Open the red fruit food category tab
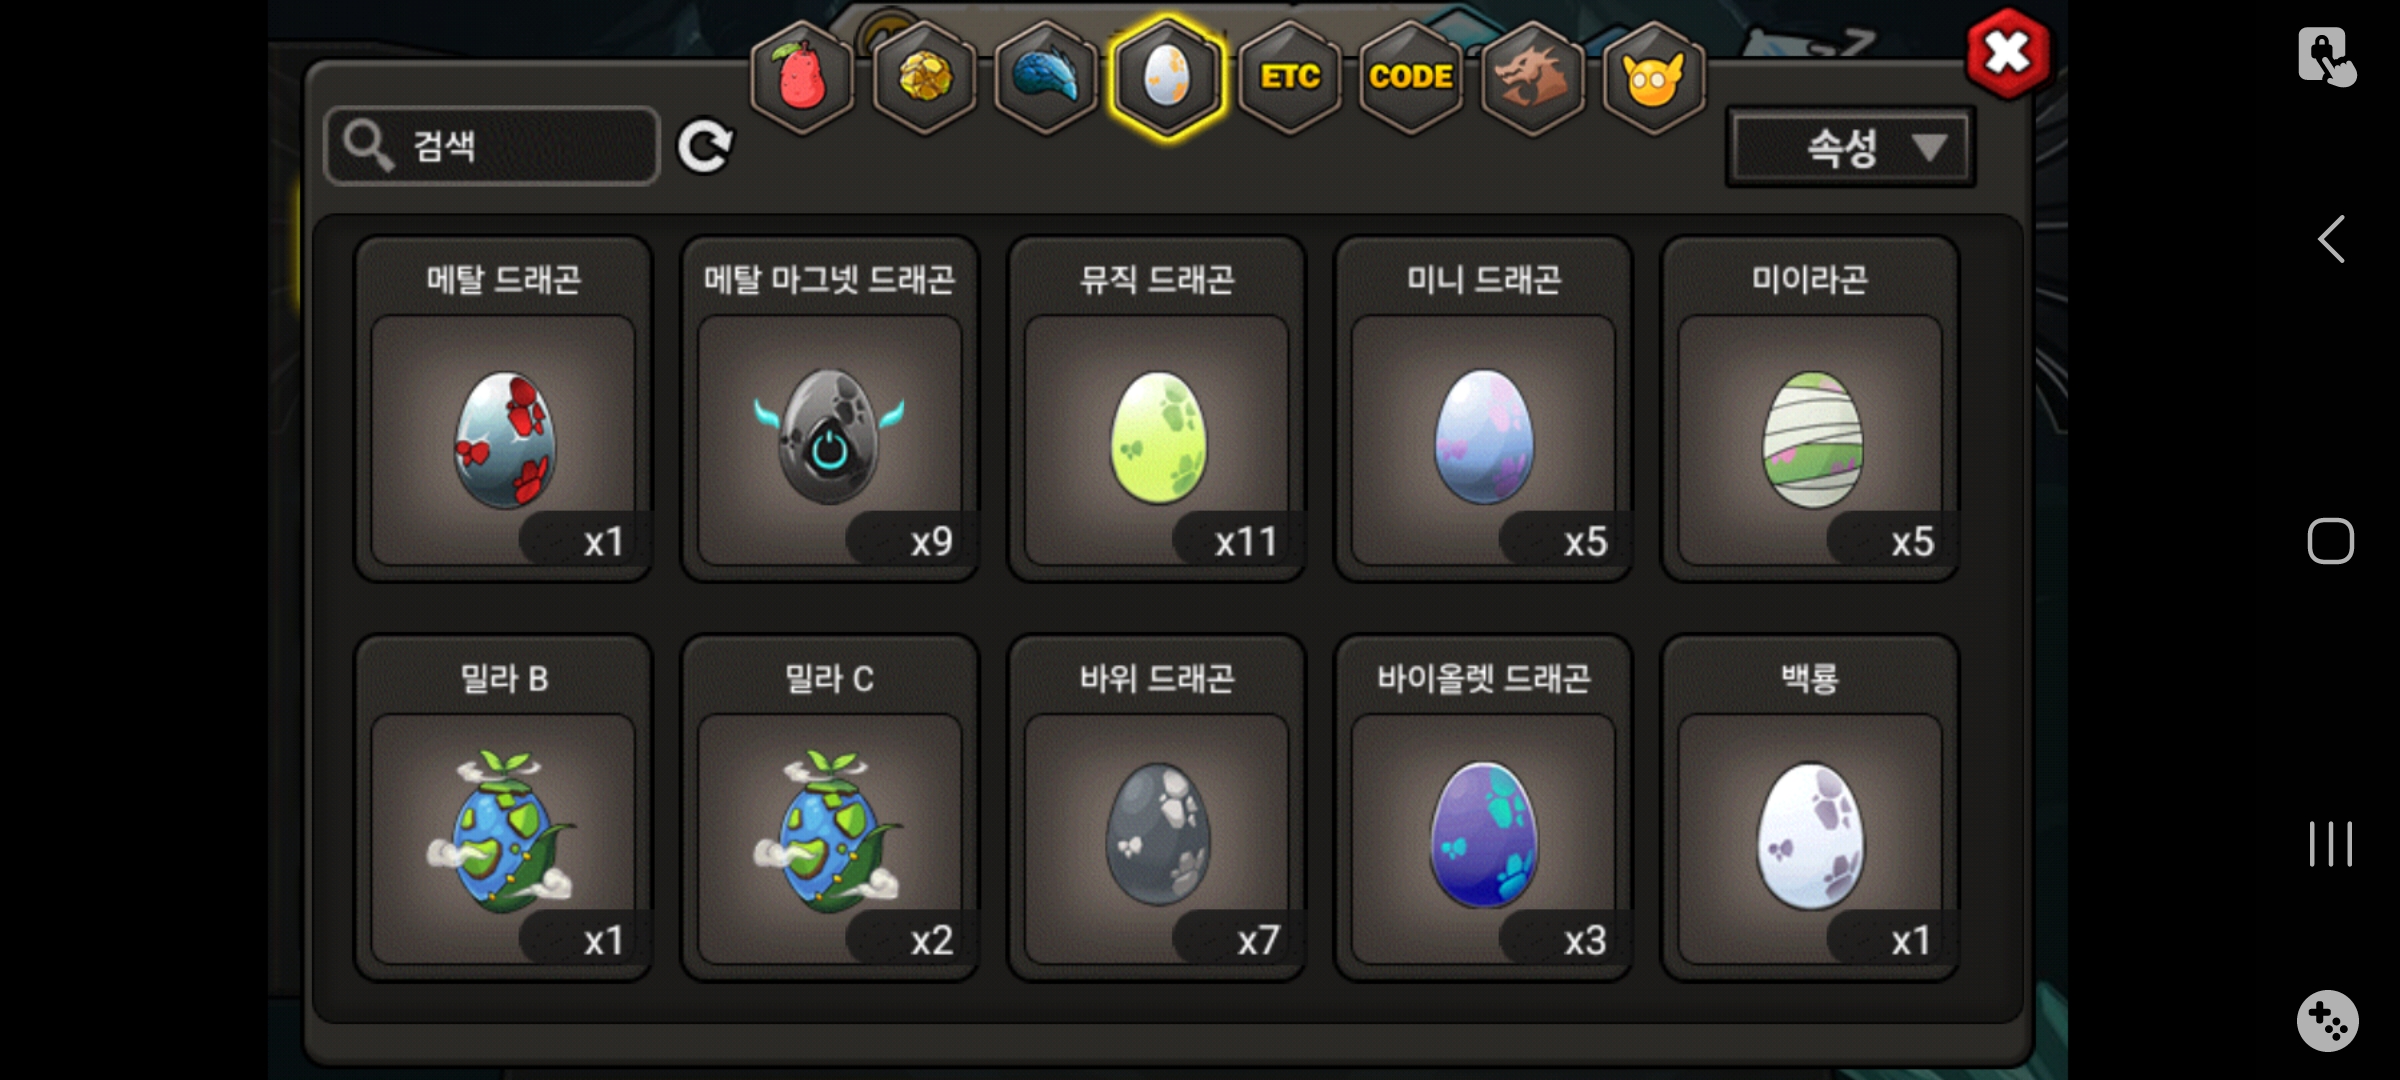 pyautogui.click(x=802, y=77)
